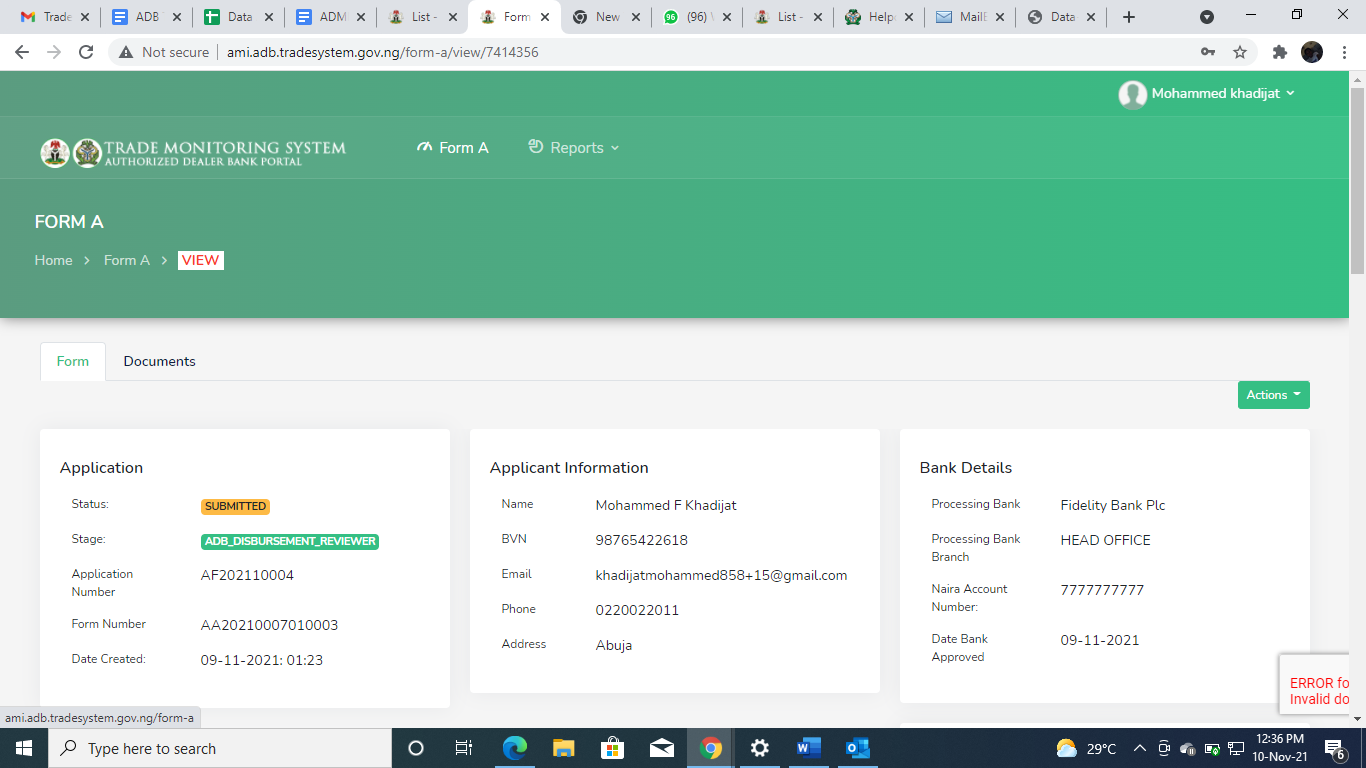The image size is (1366, 768).
Task: Click the user avatar picture
Action: 1132,94
